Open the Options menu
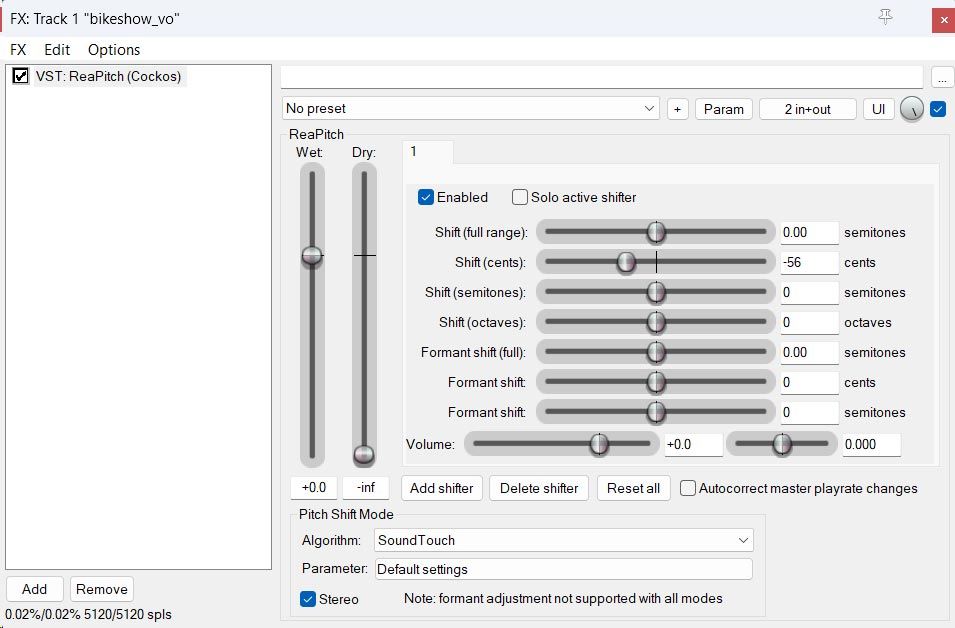The image size is (955, 628). pyautogui.click(x=113, y=49)
